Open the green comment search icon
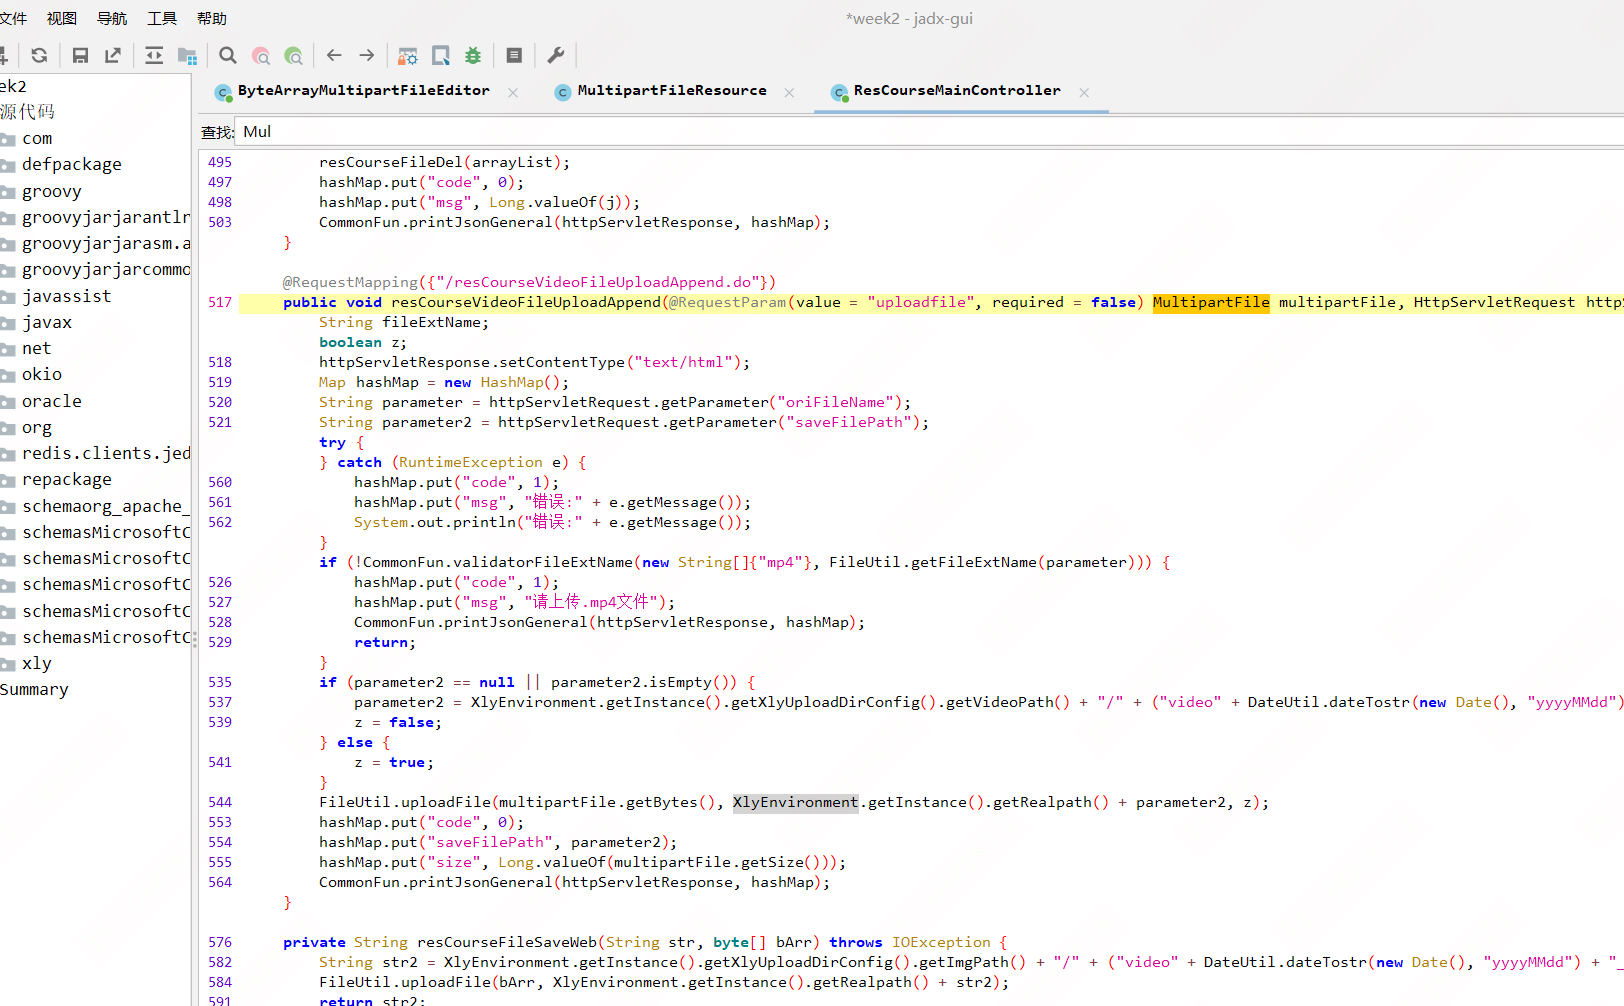 [293, 56]
